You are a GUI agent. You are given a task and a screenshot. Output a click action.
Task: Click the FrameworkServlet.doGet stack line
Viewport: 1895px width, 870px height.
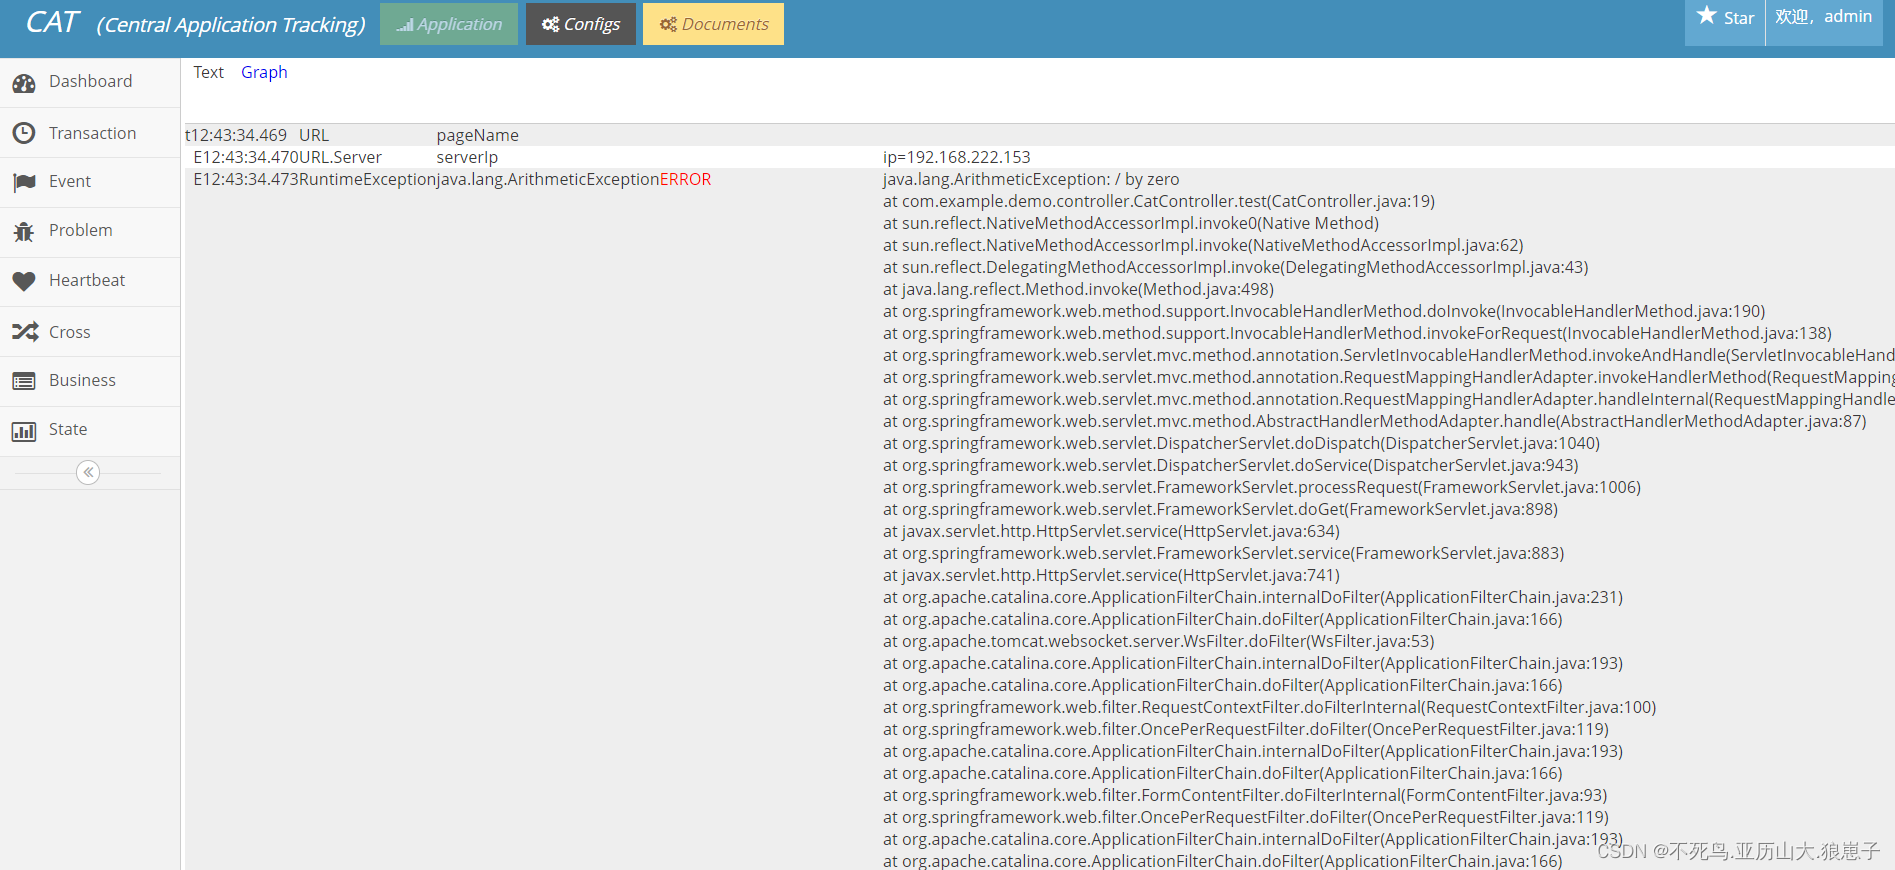(x=1220, y=510)
